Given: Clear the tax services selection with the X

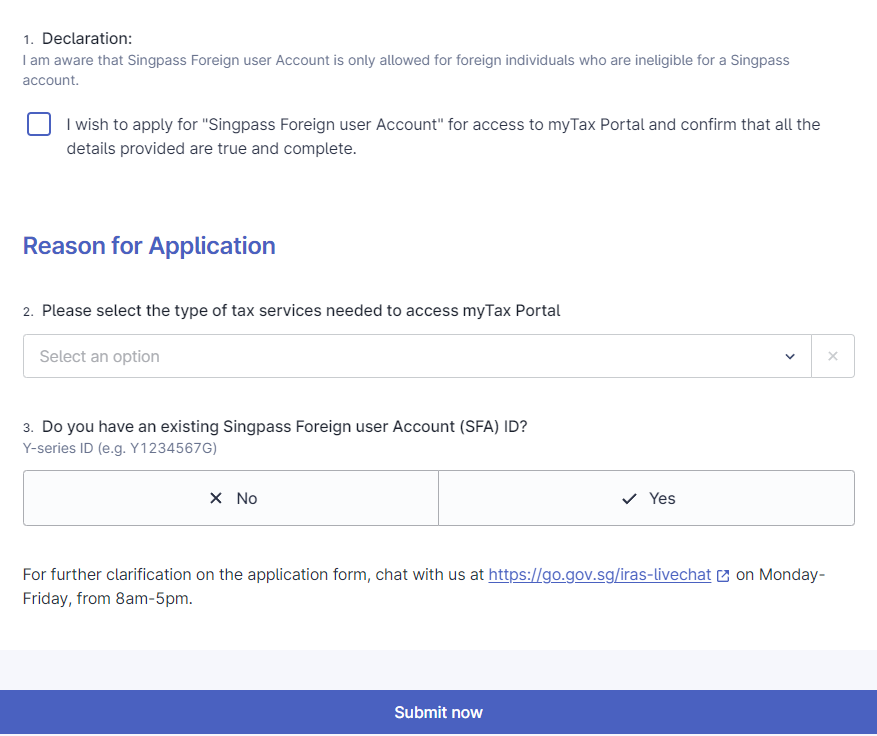Looking at the screenshot, I should (833, 356).
